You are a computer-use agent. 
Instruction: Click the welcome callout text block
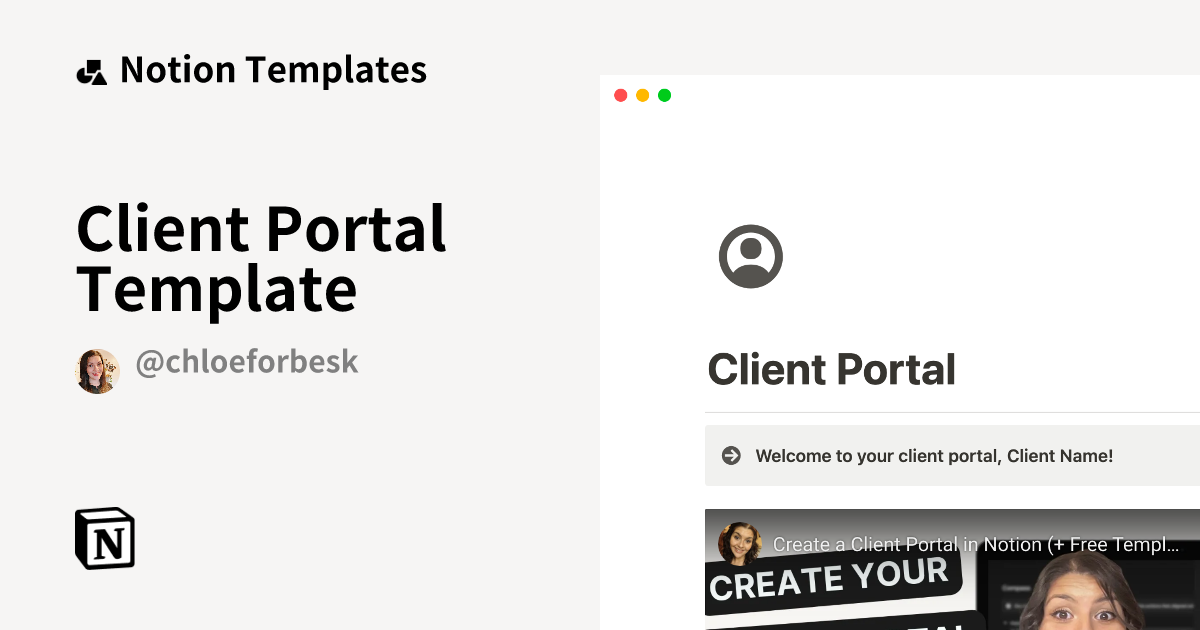point(952,456)
